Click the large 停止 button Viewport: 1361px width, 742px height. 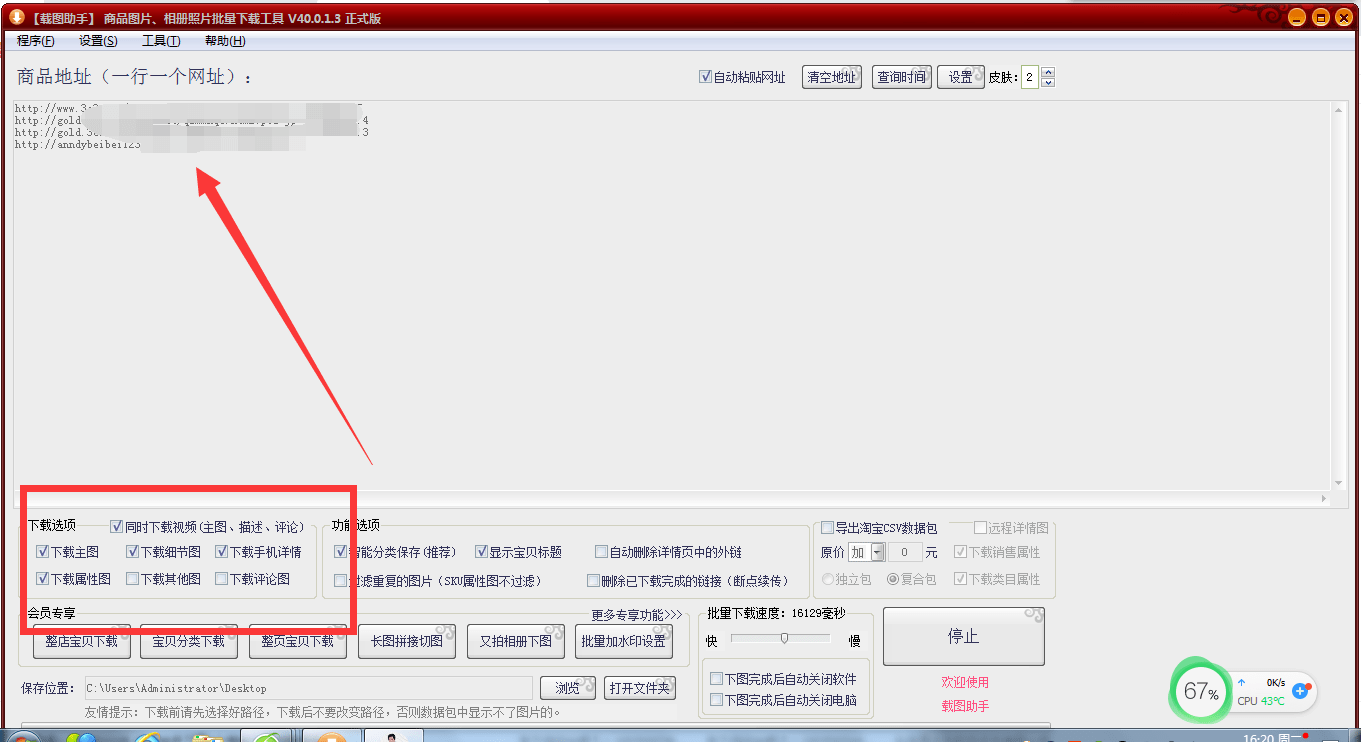coord(964,636)
